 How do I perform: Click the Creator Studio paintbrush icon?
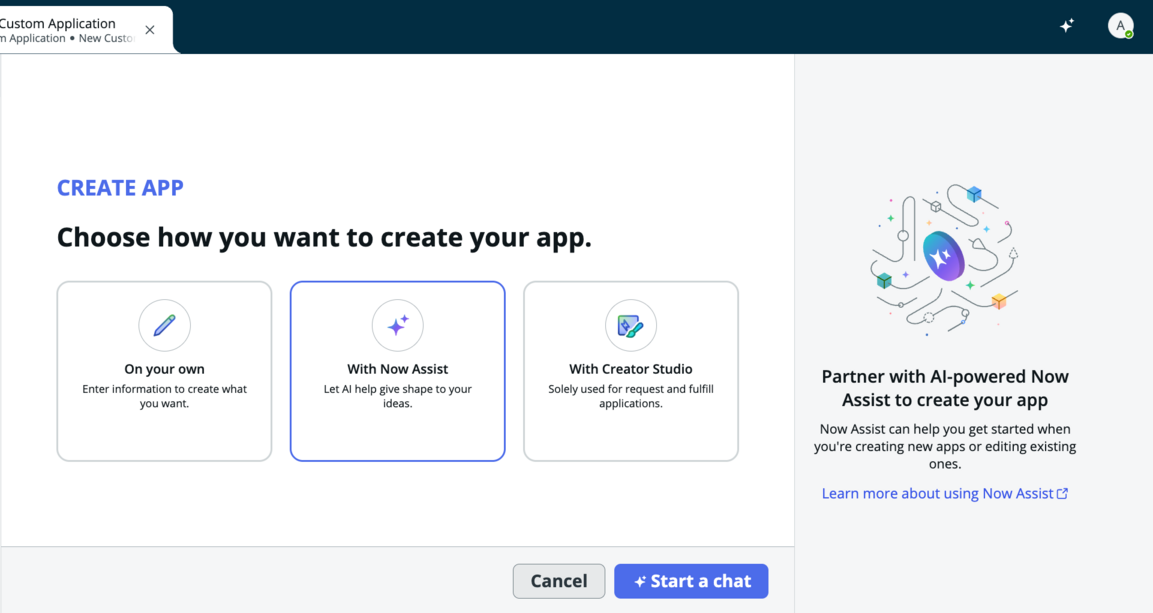pos(631,325)
